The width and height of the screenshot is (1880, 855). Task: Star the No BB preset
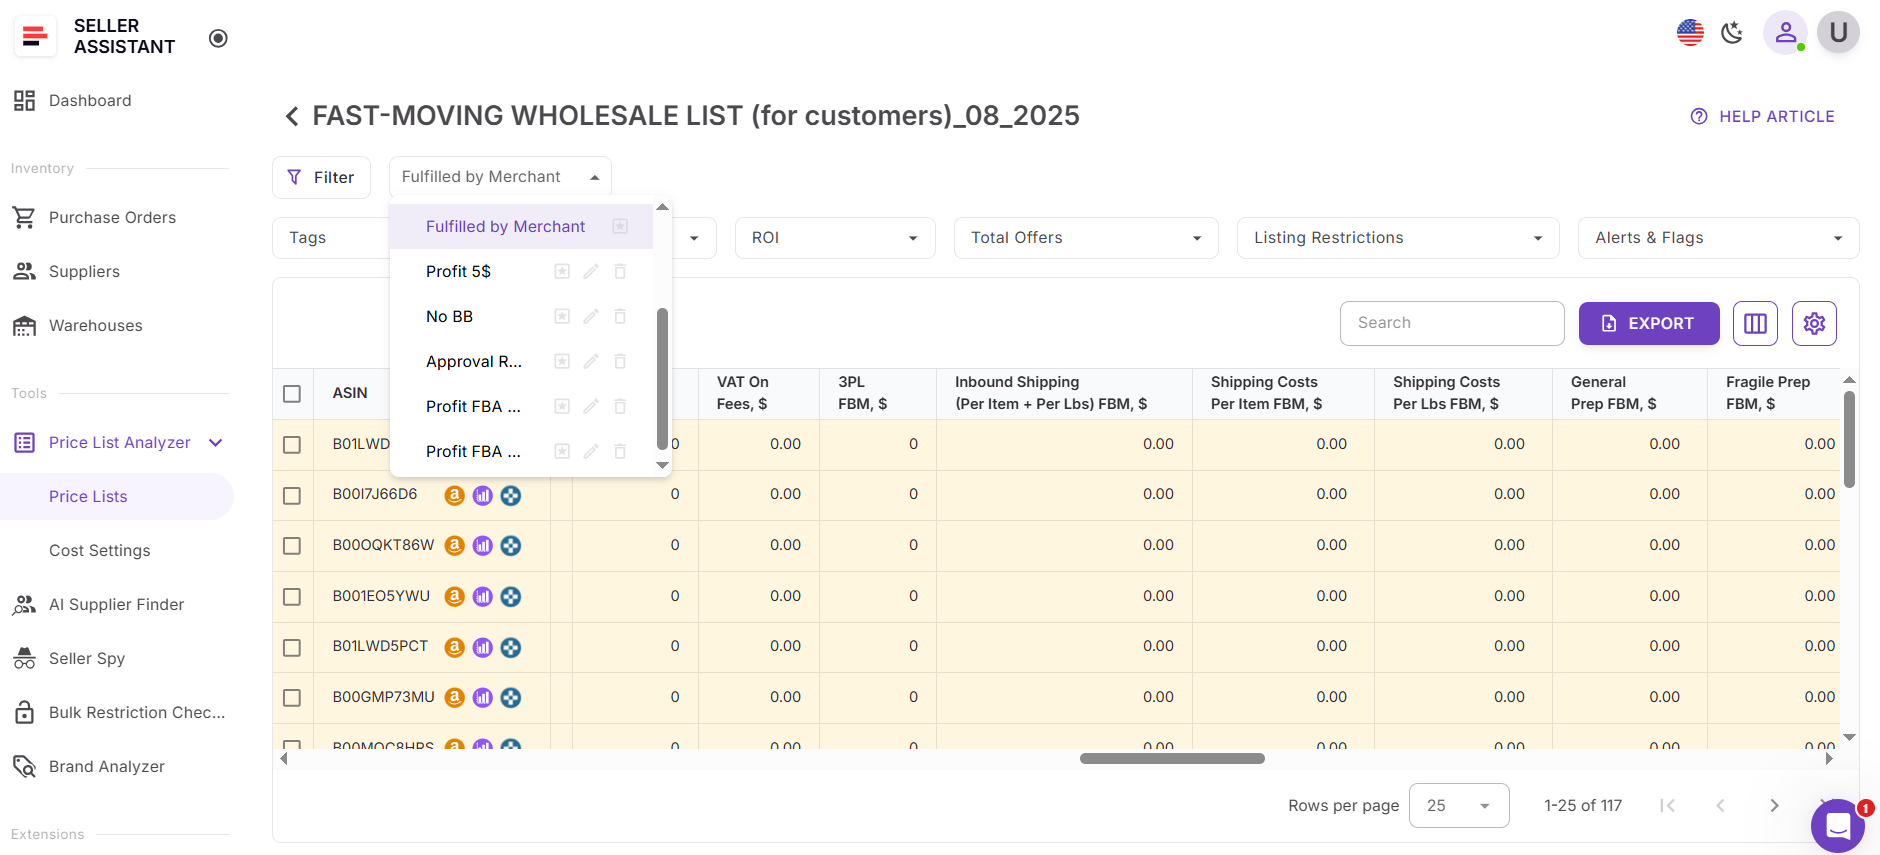(562, 316)
